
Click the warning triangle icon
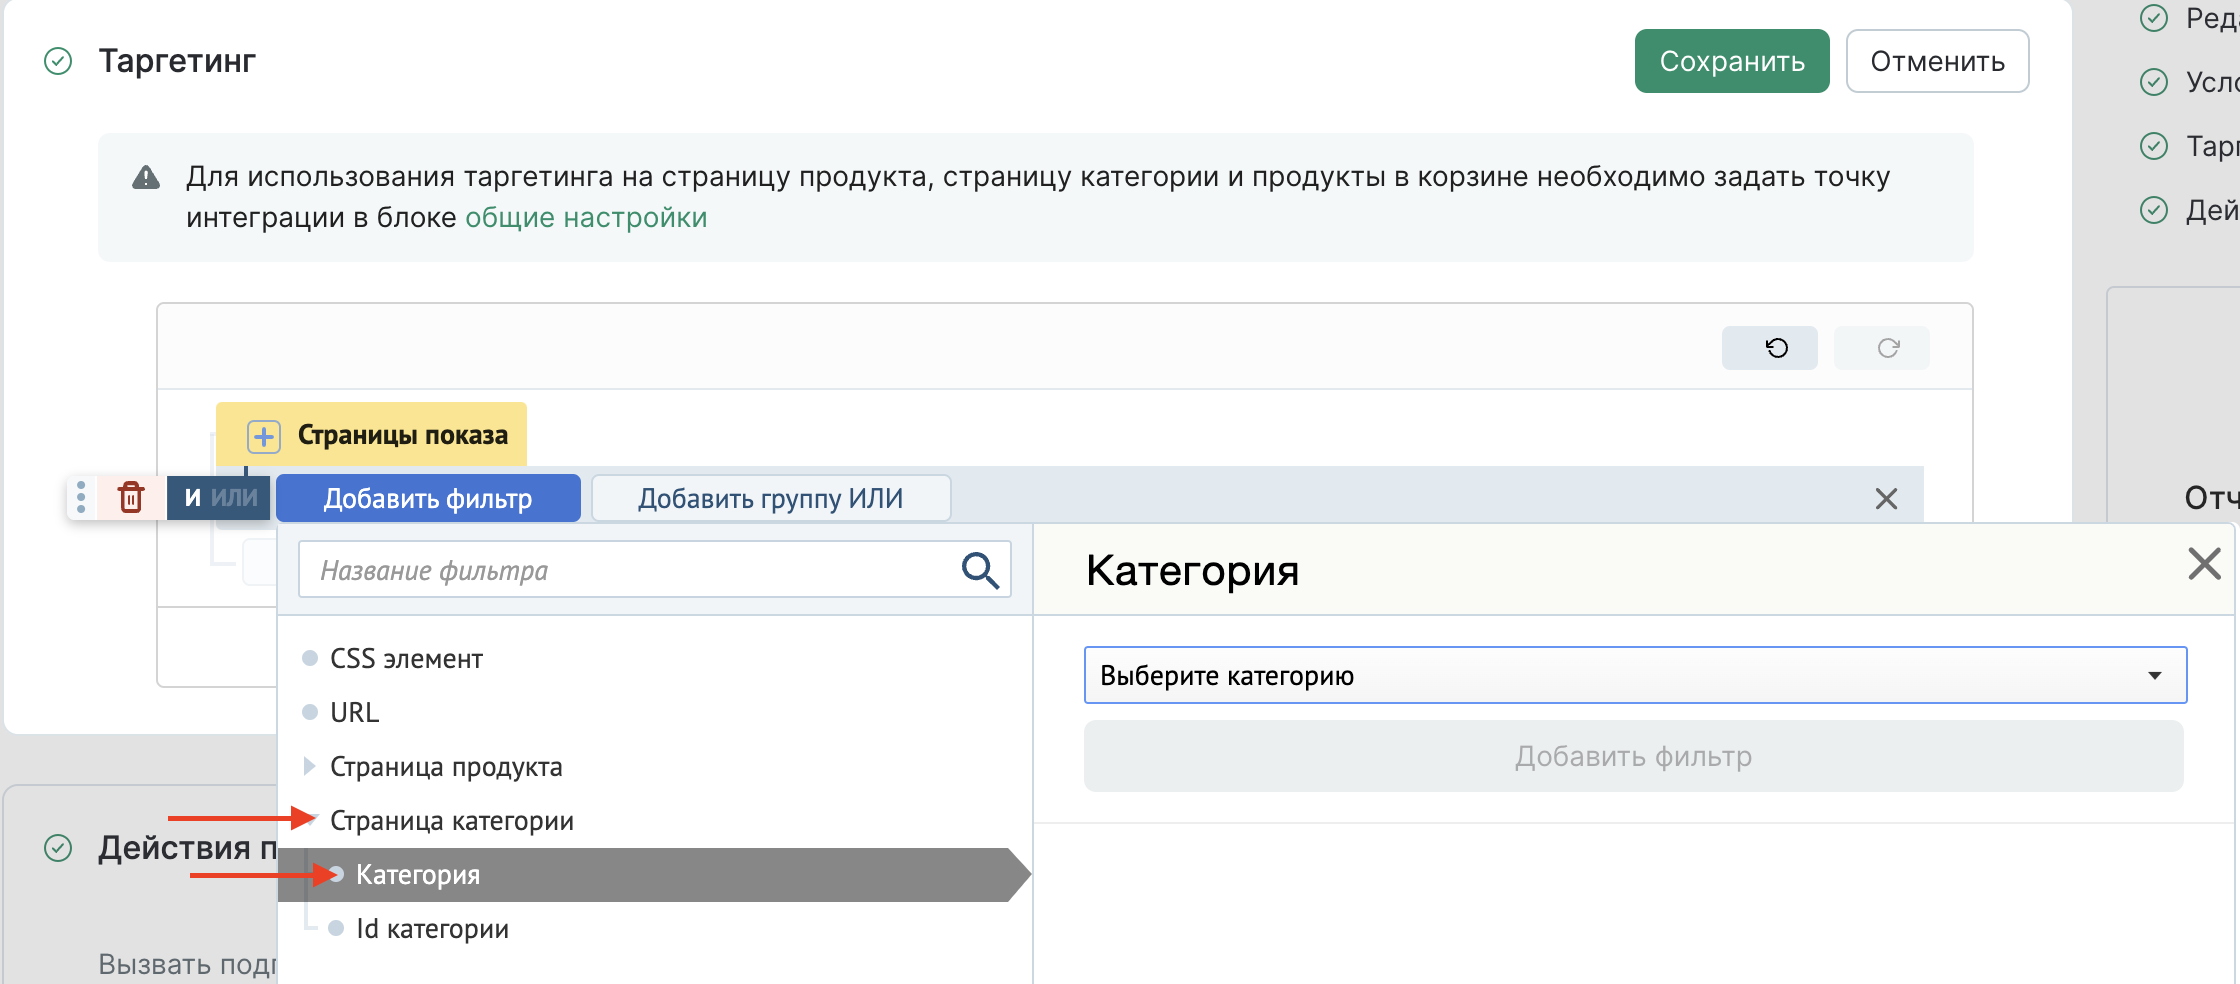(146, 178)
